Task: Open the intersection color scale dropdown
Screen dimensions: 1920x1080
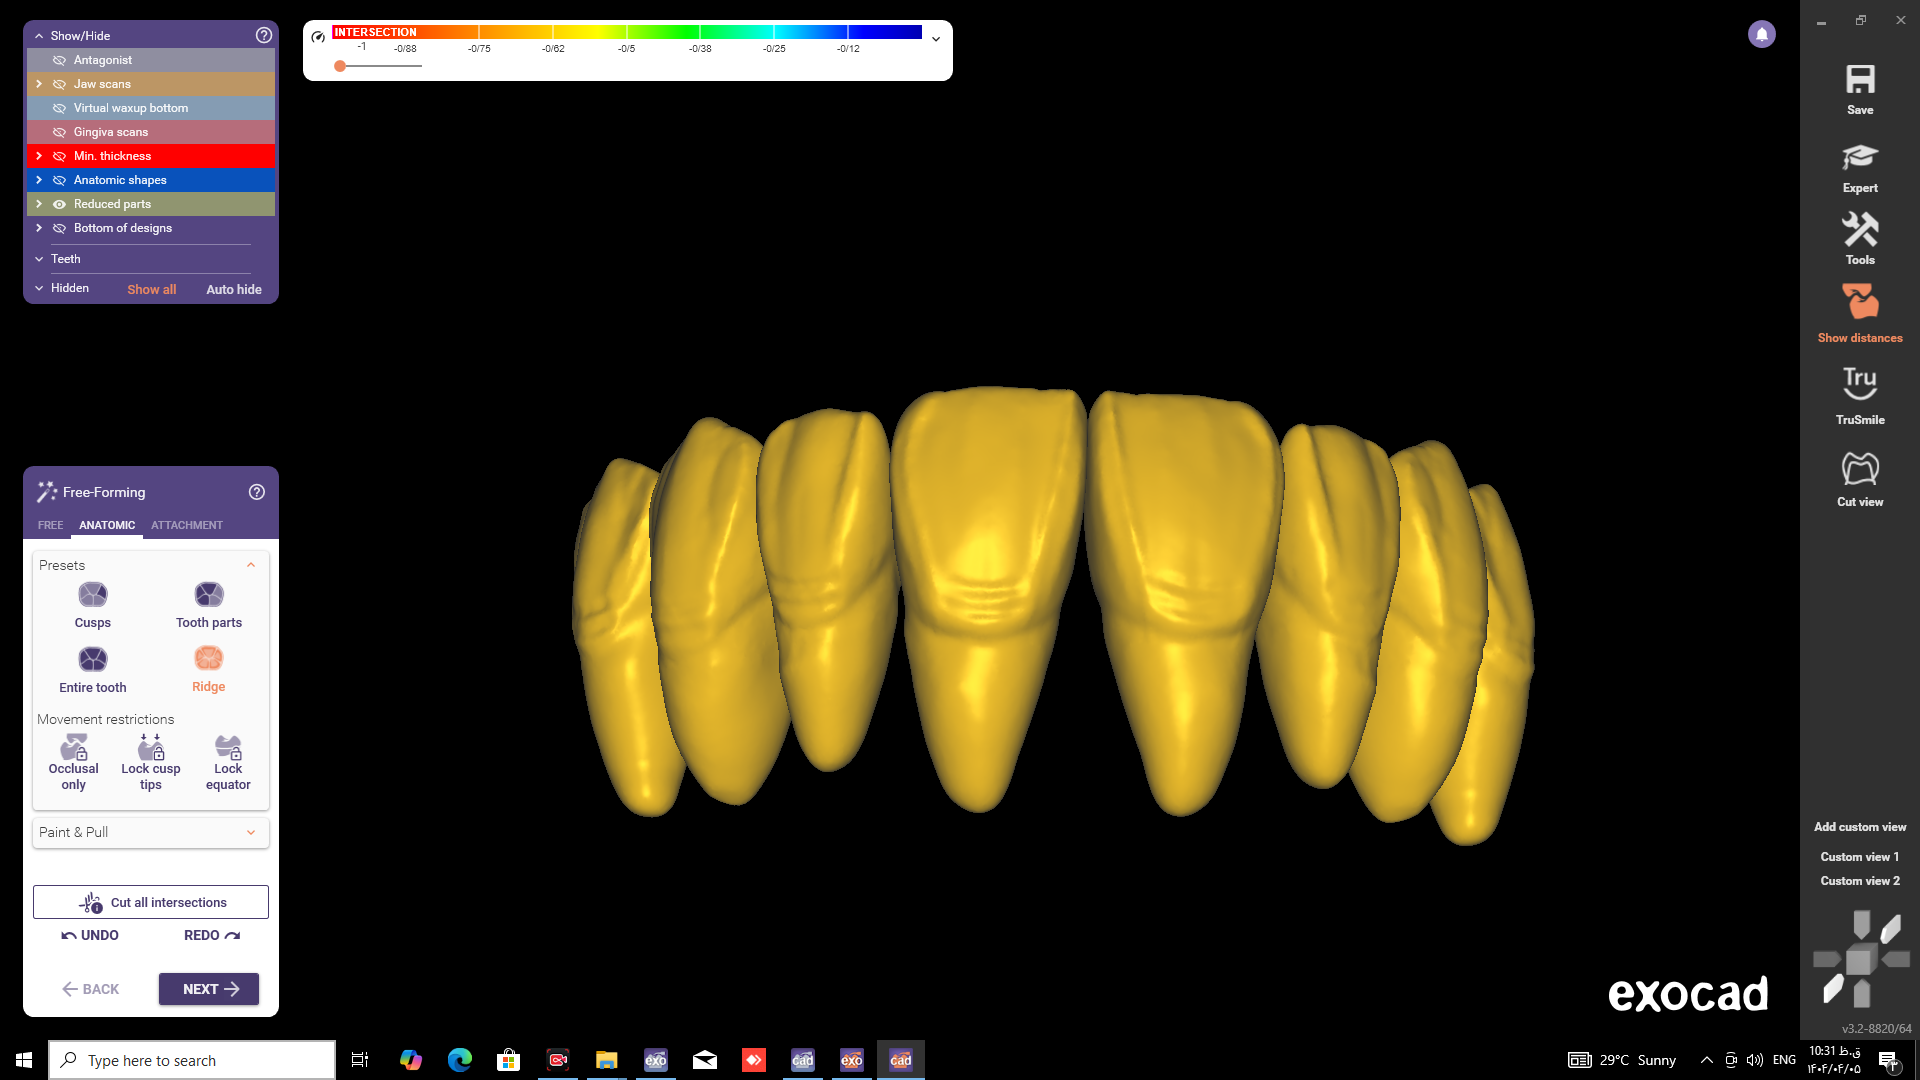Action: tap(936, 39)
